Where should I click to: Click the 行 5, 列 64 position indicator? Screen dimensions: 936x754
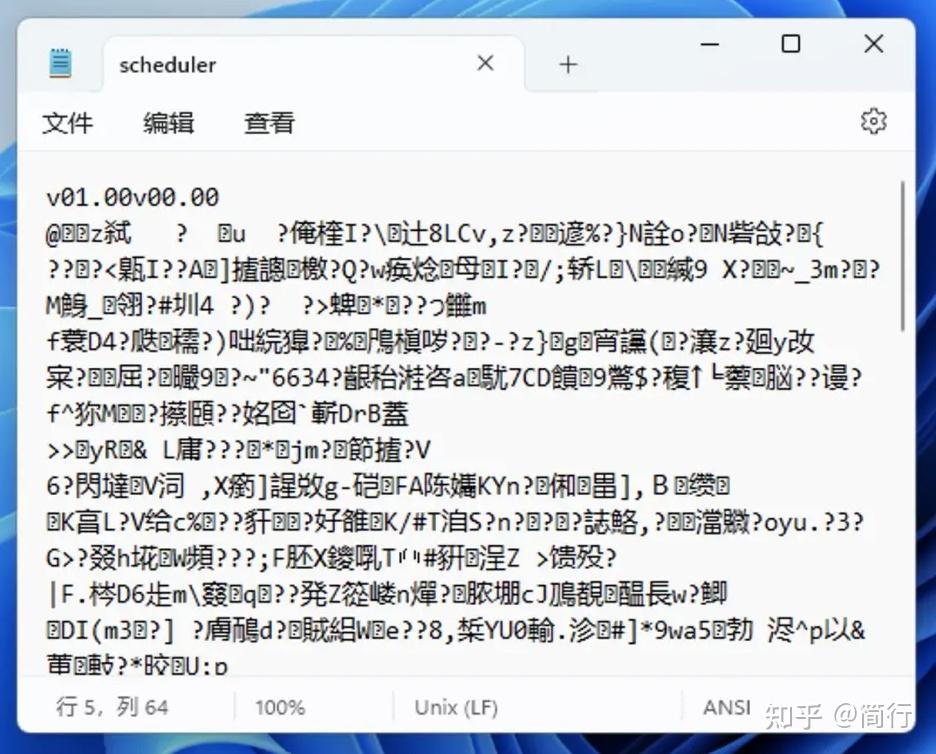tap(113, 706)
